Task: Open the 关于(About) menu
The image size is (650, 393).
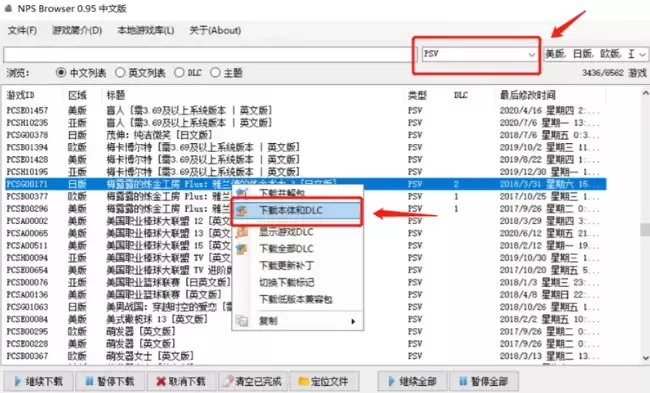Action: click(215, 30)
